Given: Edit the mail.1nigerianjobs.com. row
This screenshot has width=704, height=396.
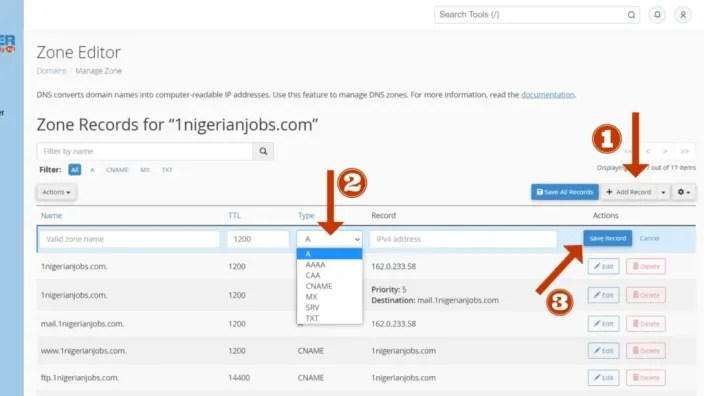Looking at the screenshot, I should (x=603, y=324).
